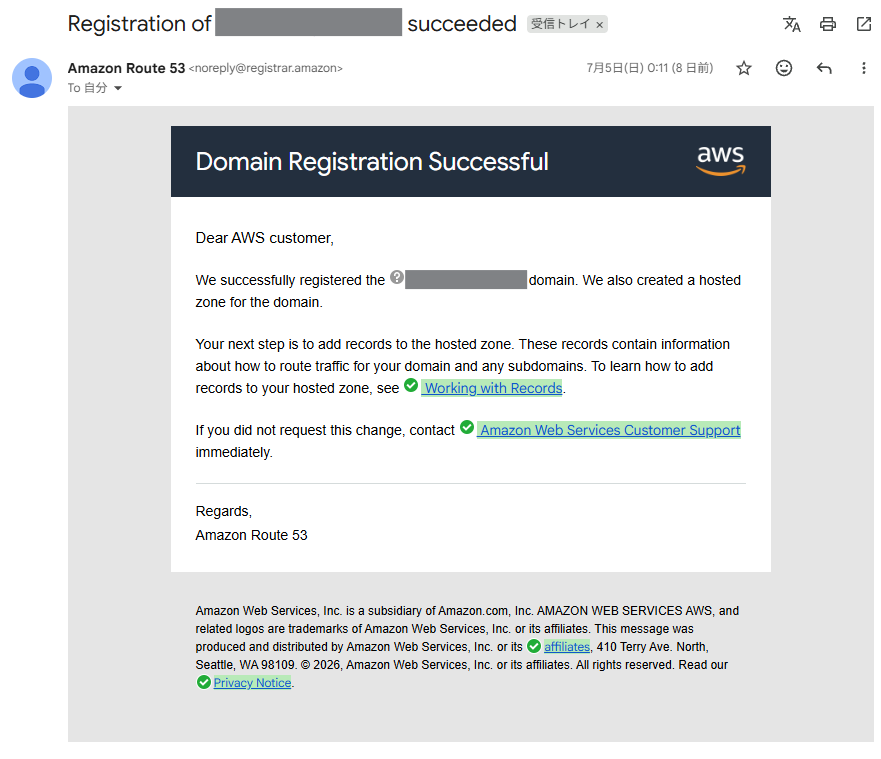The height and width of the screenshot is (759, 881).
Task: Print this email with the printer icon
Action: (x=828, y=24)
